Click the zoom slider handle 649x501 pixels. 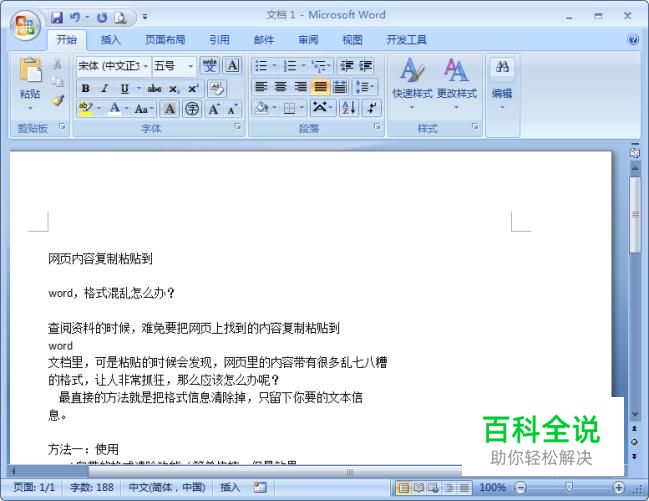pyautogui.click(x=569, y=487)
